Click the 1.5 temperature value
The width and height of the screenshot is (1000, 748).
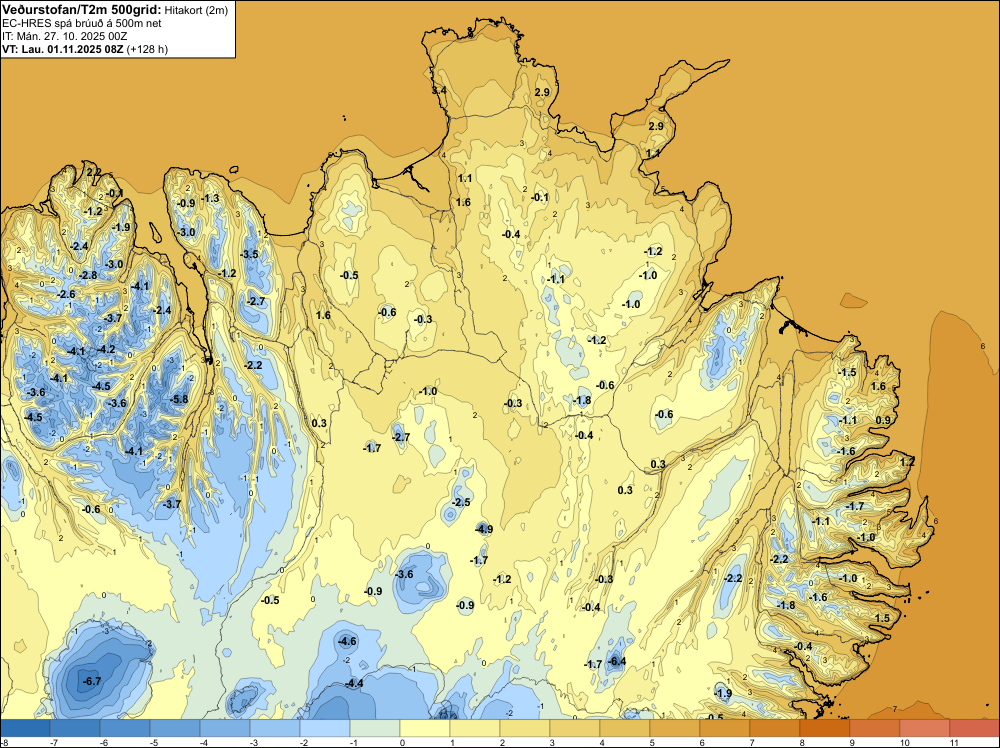coord(882,619)
